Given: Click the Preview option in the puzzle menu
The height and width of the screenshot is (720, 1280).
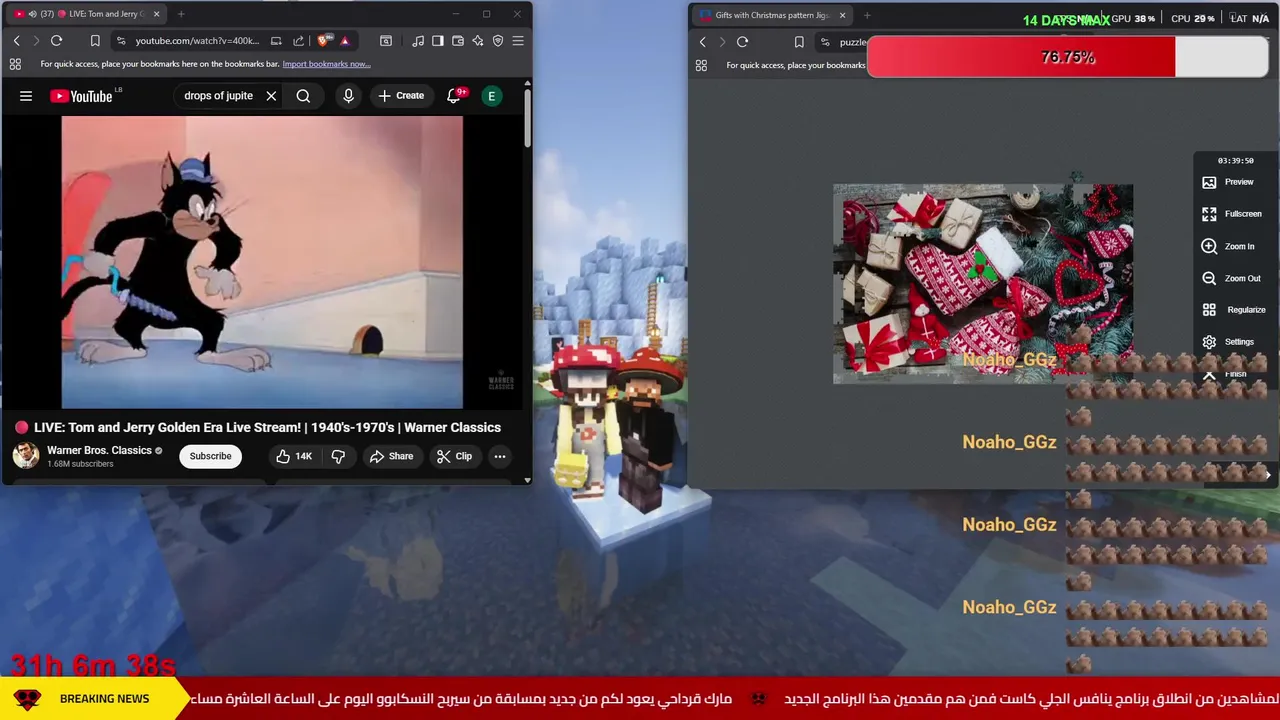Looking at the screenshot, I should click(1228, 182).
